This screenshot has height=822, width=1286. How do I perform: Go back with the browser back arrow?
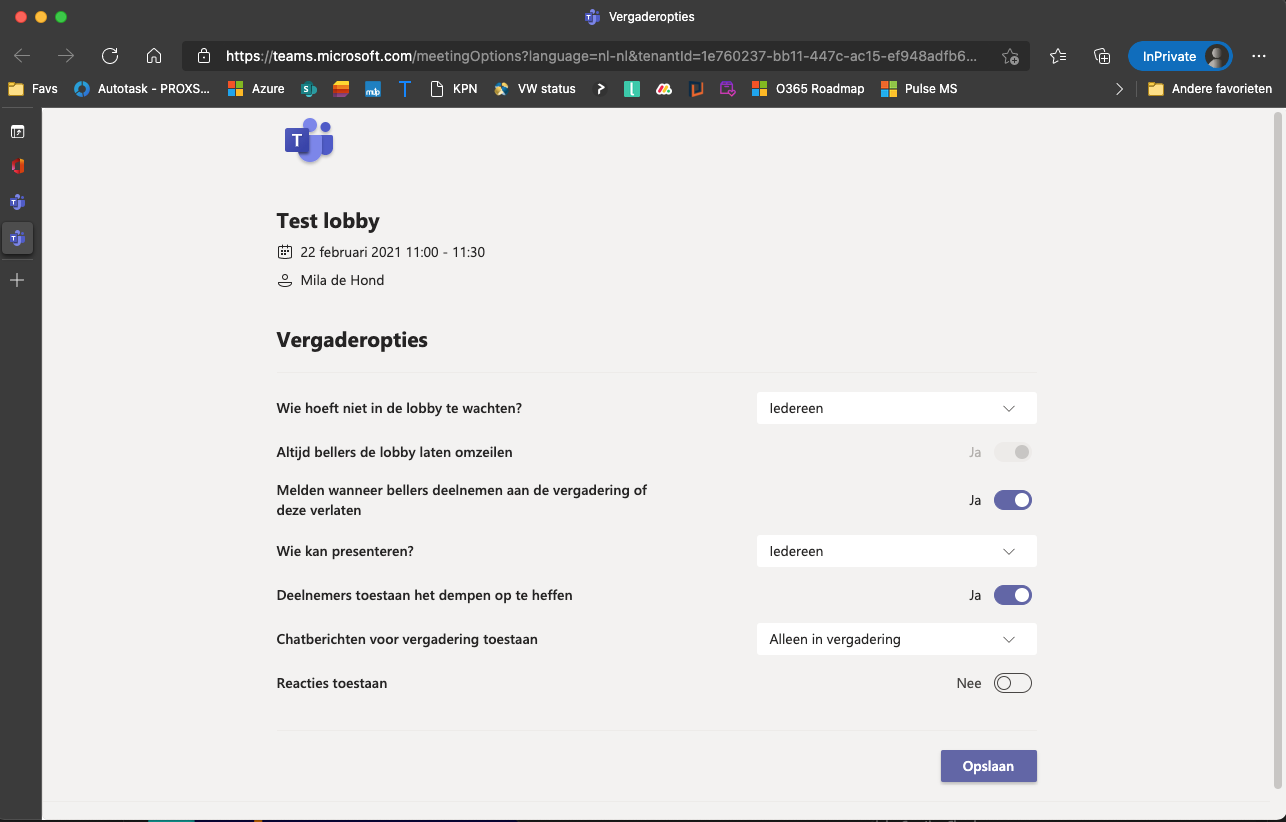point(22,56)
